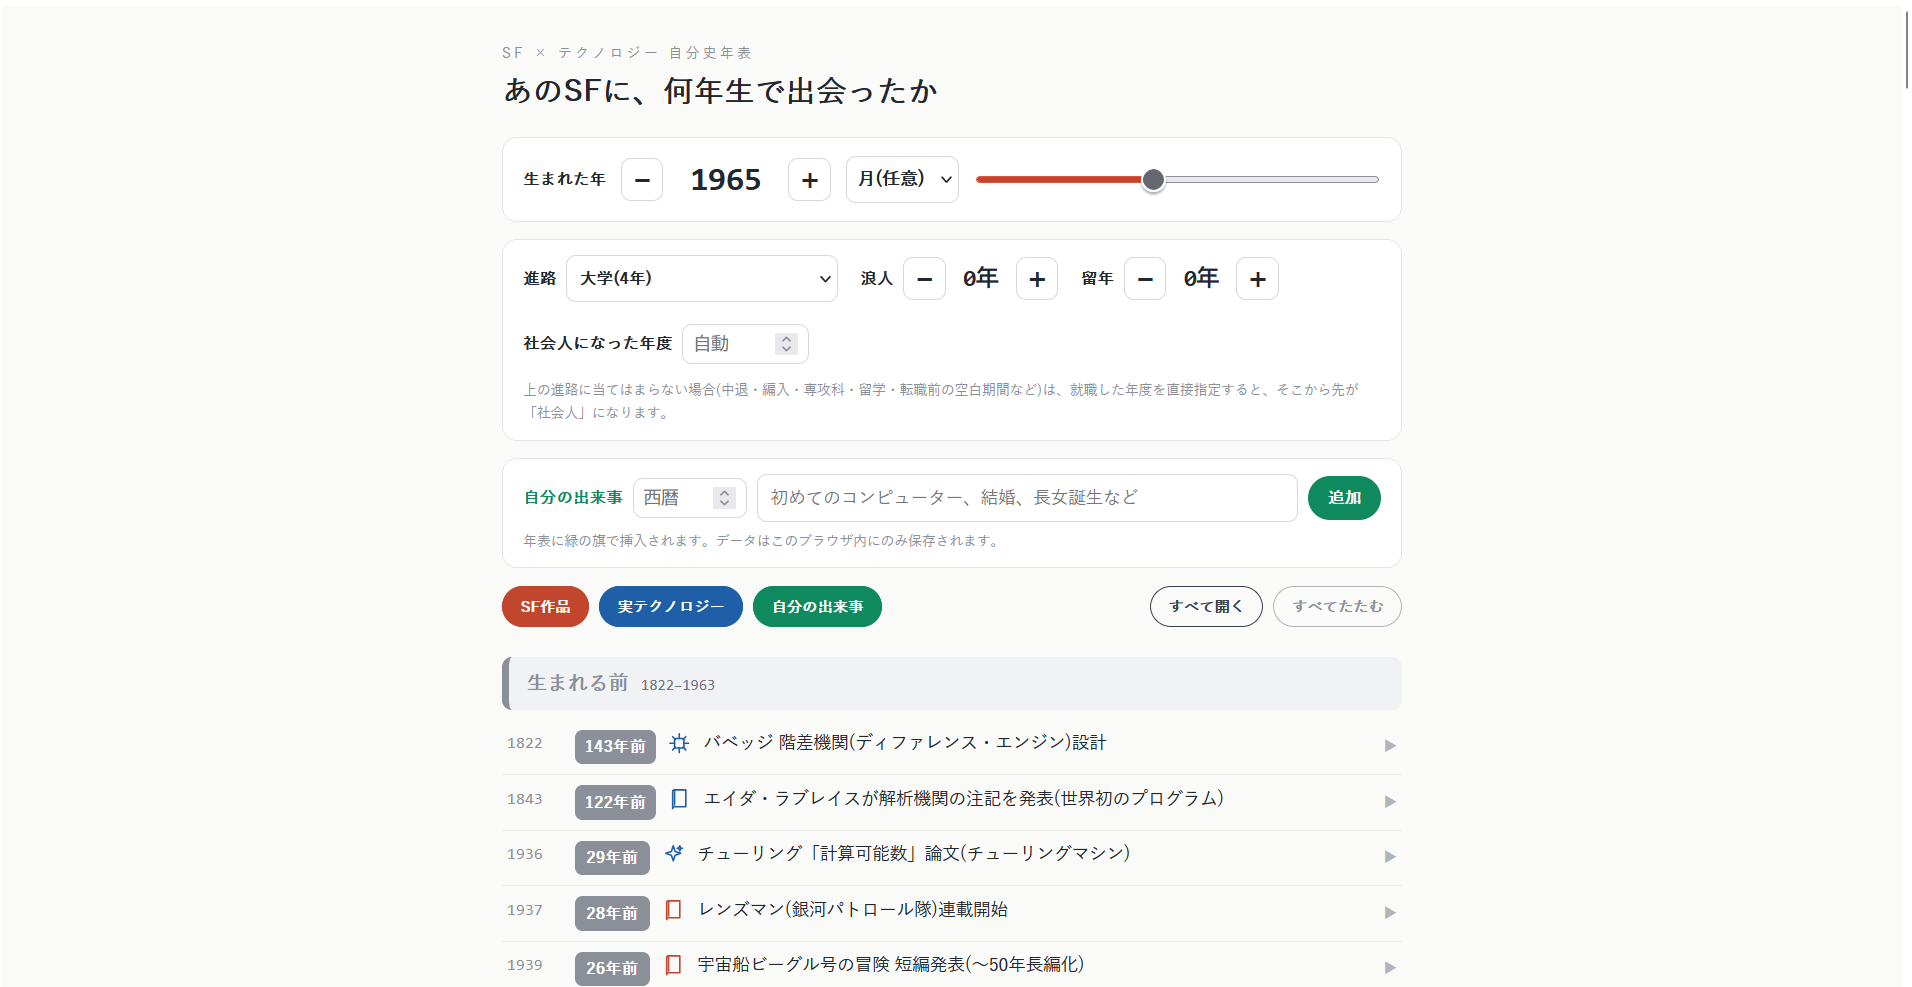Screen dimensions: 1912x987
Task: Open the 進路 大学(4年) dropdown
Action: [x=702, y=278]
